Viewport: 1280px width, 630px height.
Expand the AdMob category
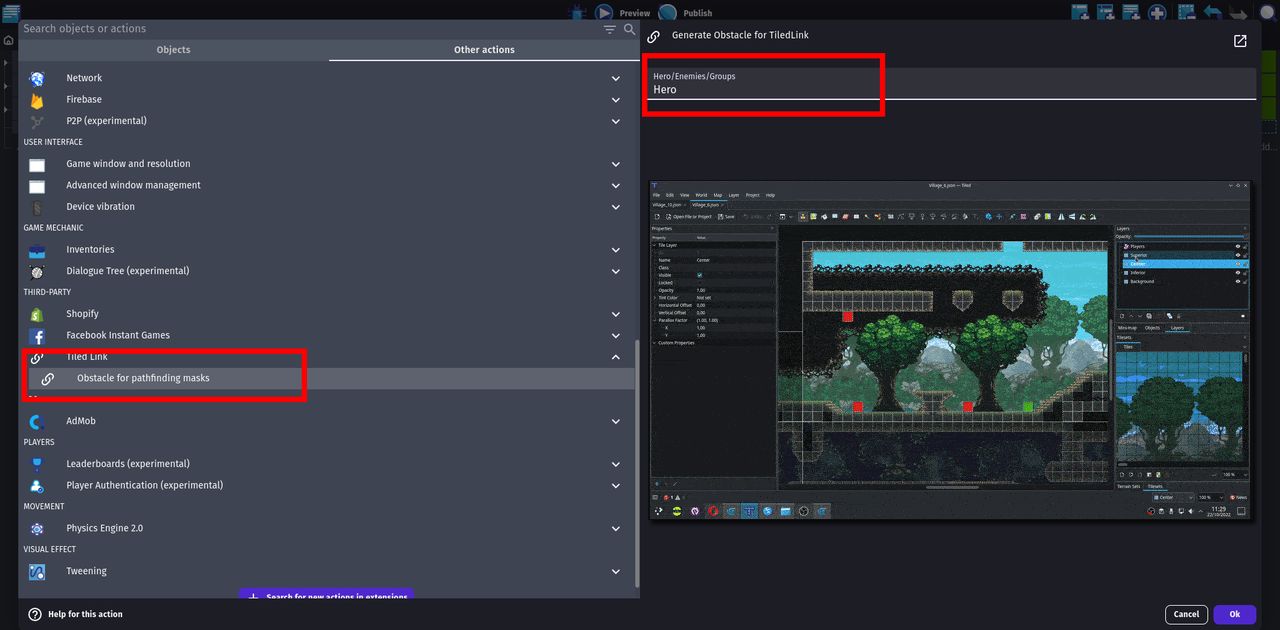coord(616,422)
